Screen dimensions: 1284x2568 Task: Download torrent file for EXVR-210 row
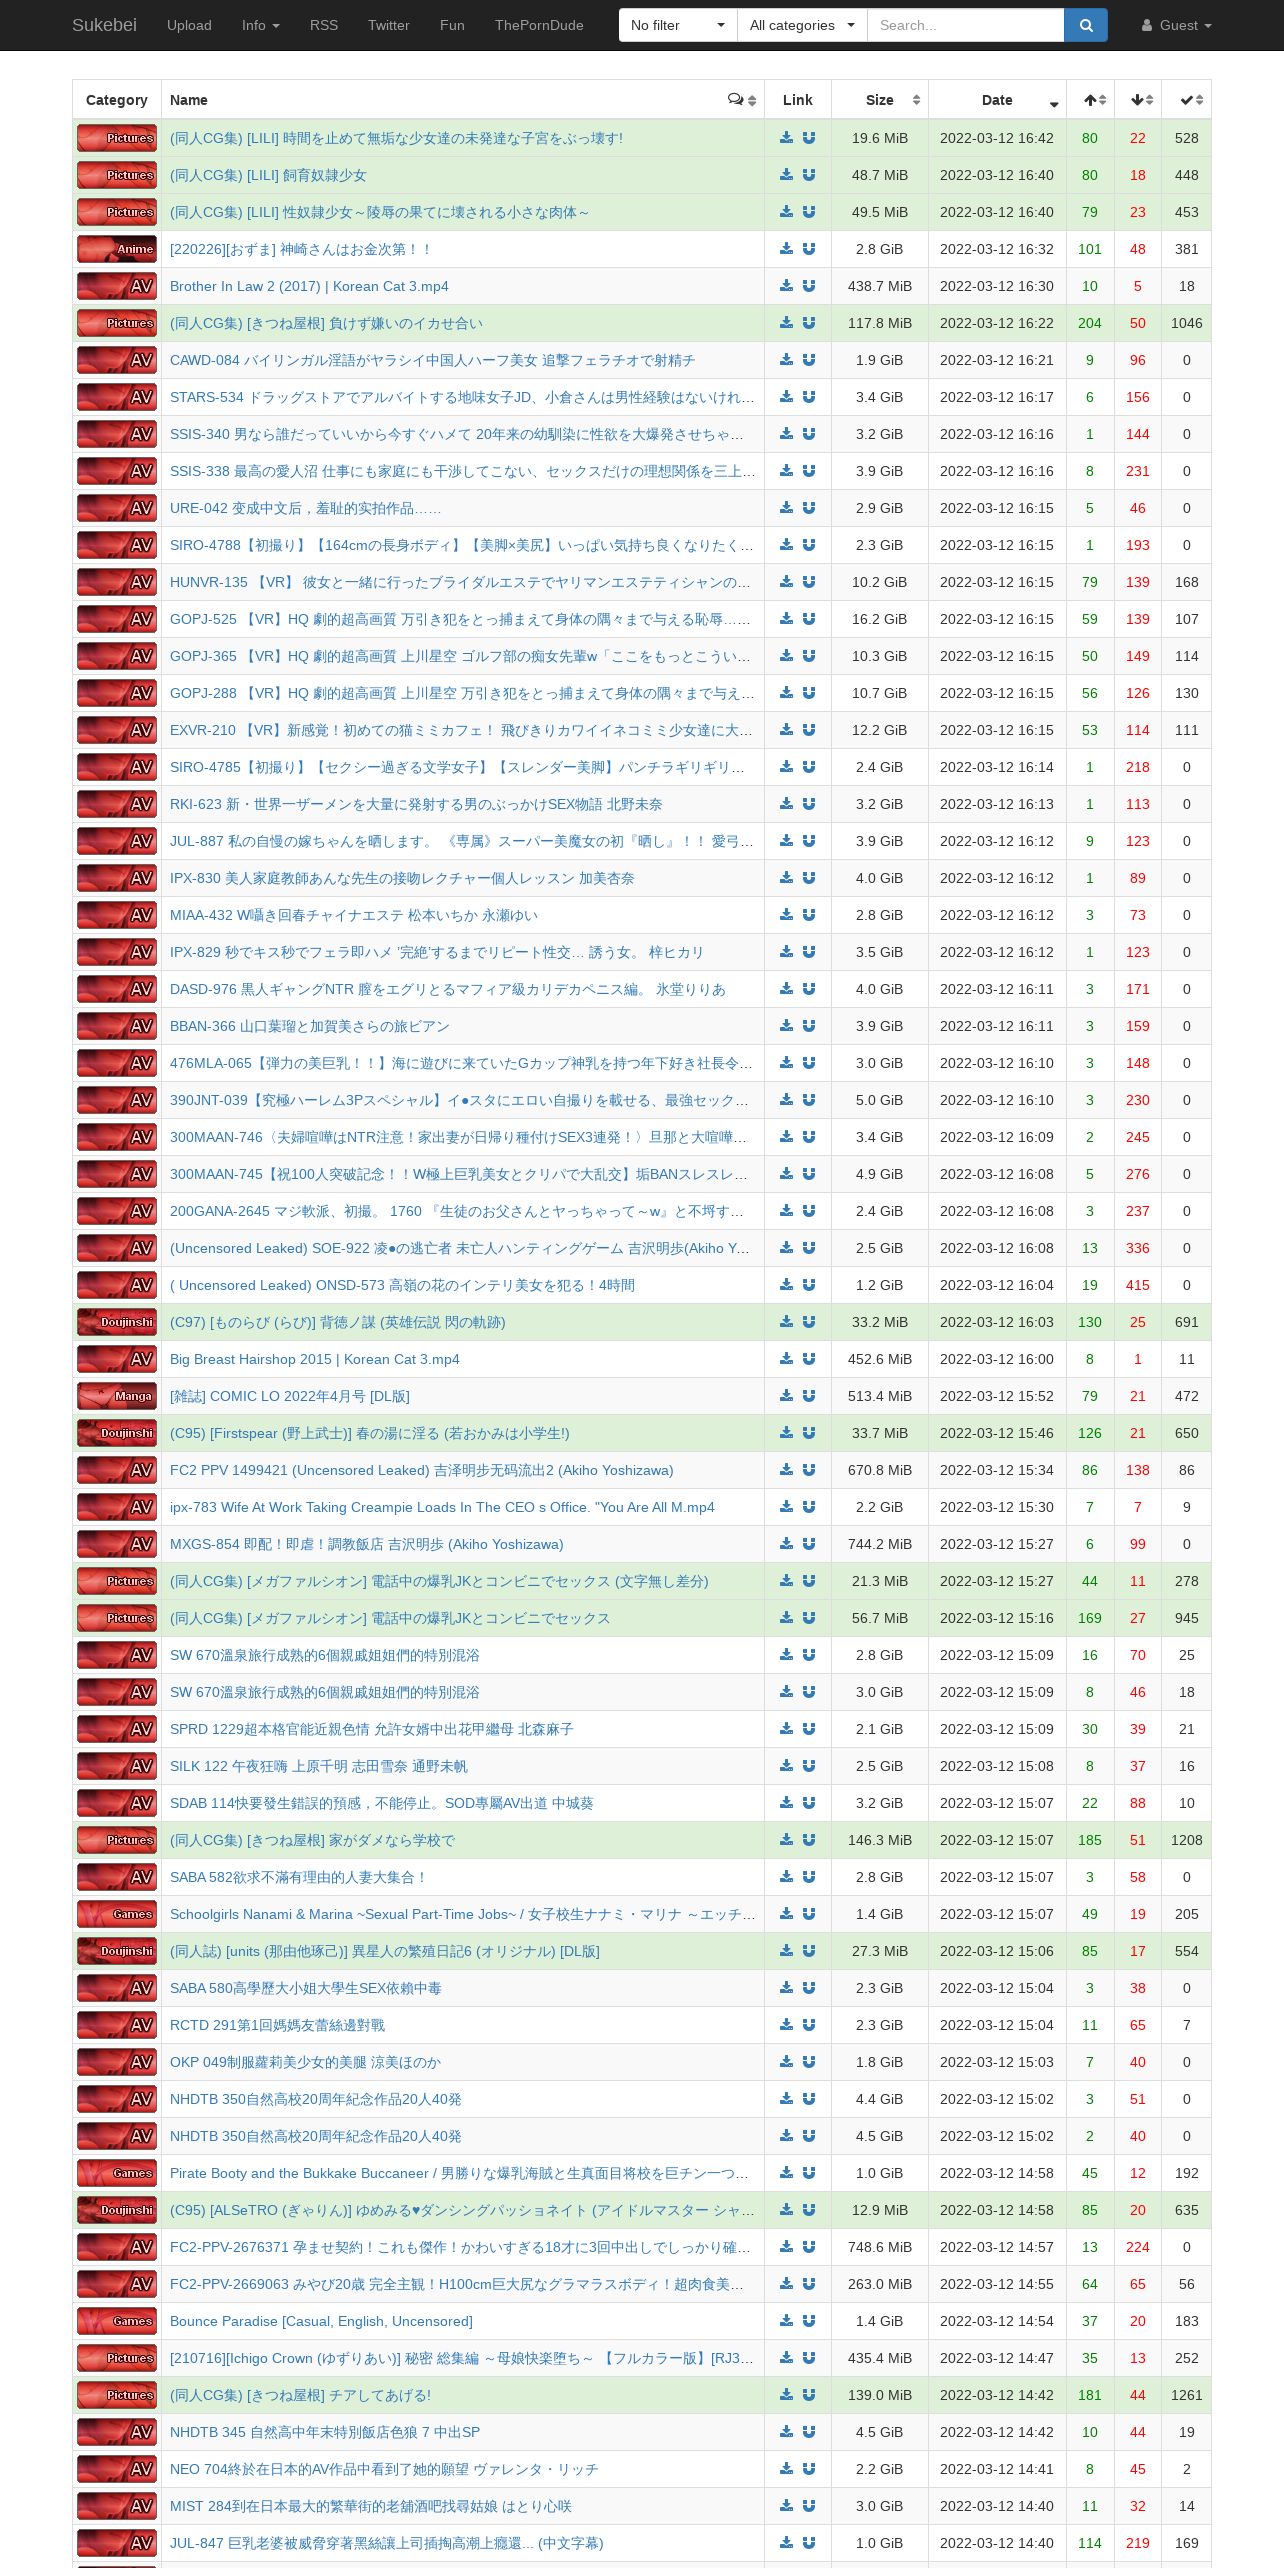coord(786,730)
